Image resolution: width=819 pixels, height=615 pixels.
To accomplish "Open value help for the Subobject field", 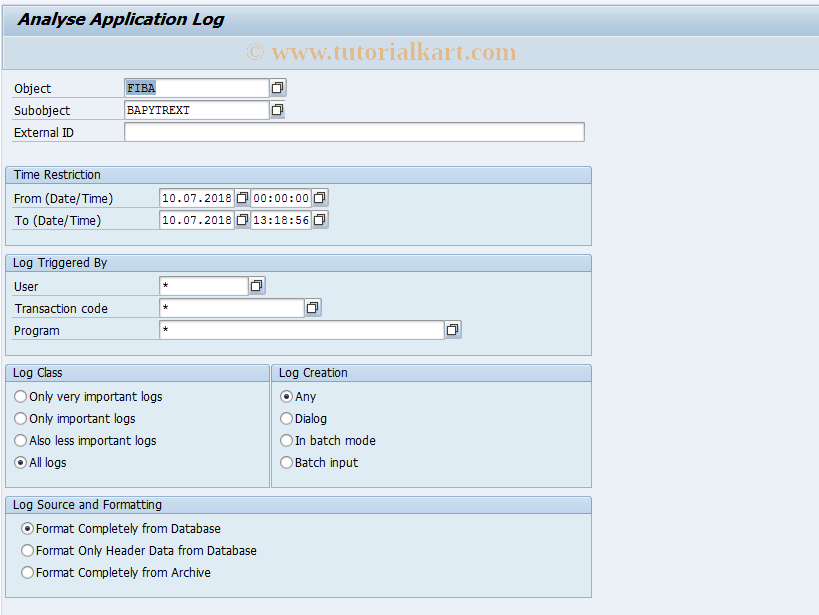I will point(278,110).
